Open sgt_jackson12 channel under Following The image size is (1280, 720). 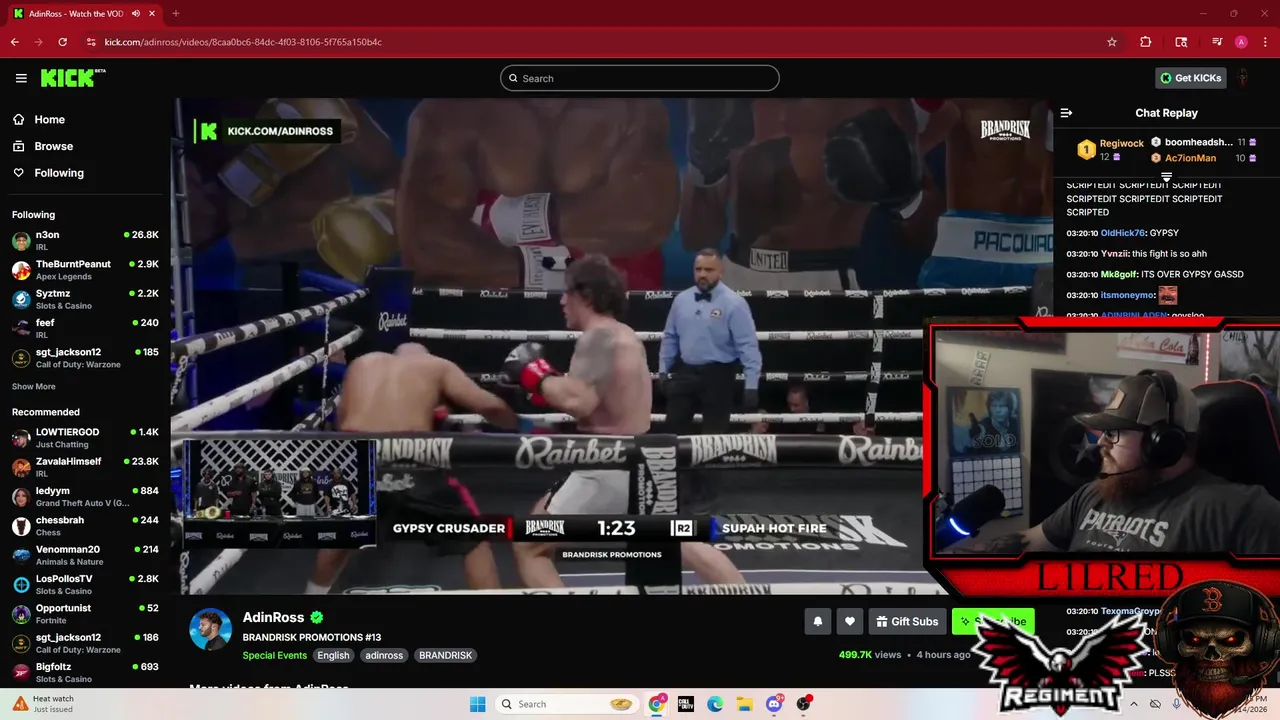pos(85,358)
